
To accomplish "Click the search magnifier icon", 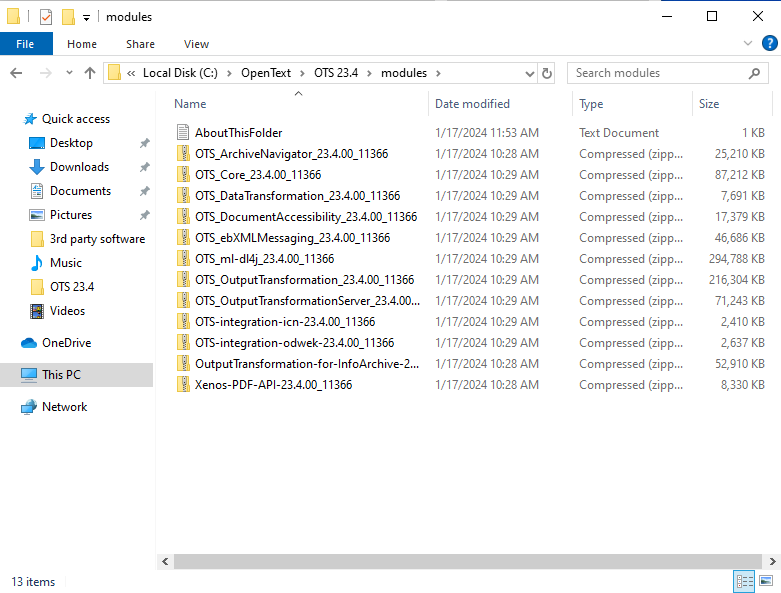I will coord(755,73).
